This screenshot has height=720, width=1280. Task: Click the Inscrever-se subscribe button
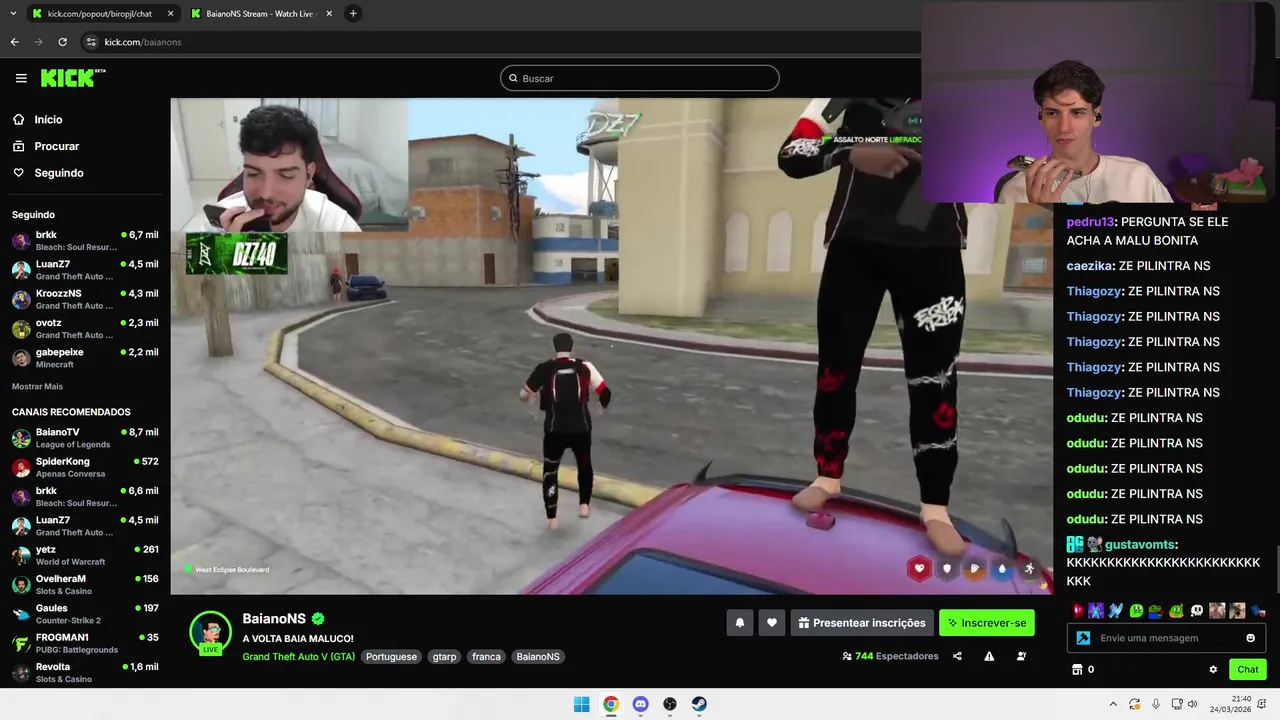tap(987, 623)
